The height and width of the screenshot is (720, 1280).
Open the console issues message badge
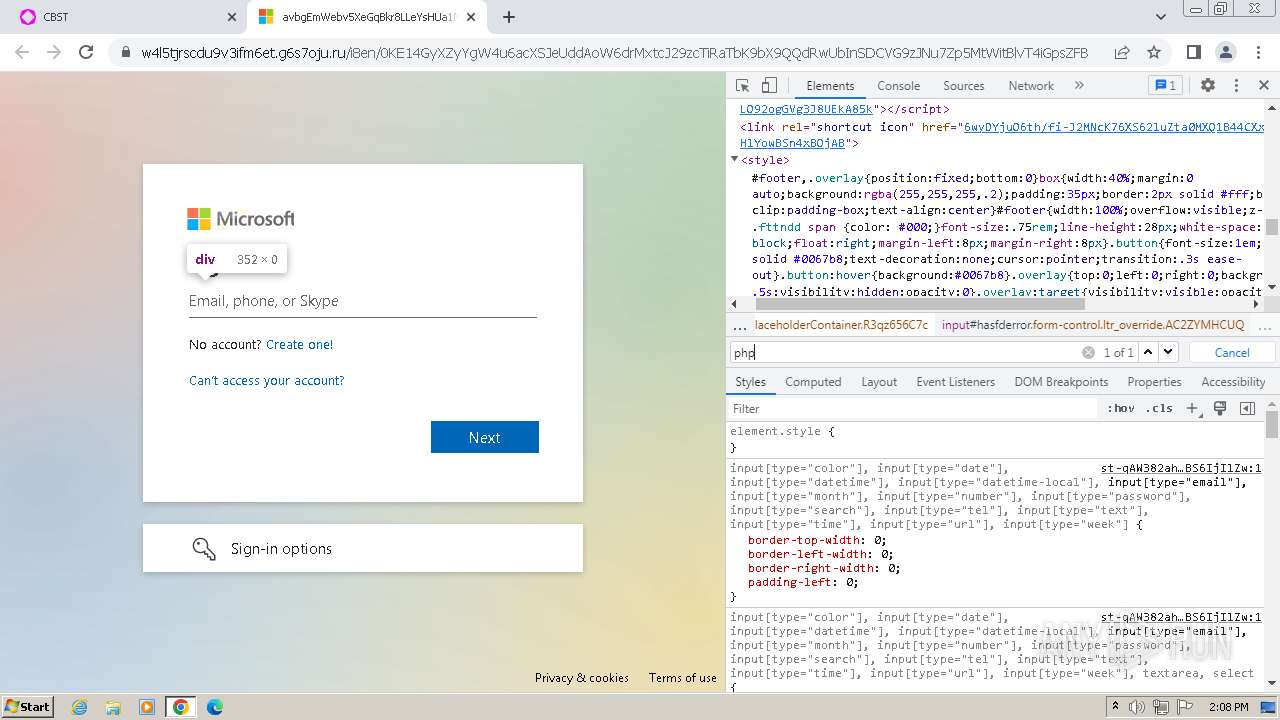(x=1165, y=86)
